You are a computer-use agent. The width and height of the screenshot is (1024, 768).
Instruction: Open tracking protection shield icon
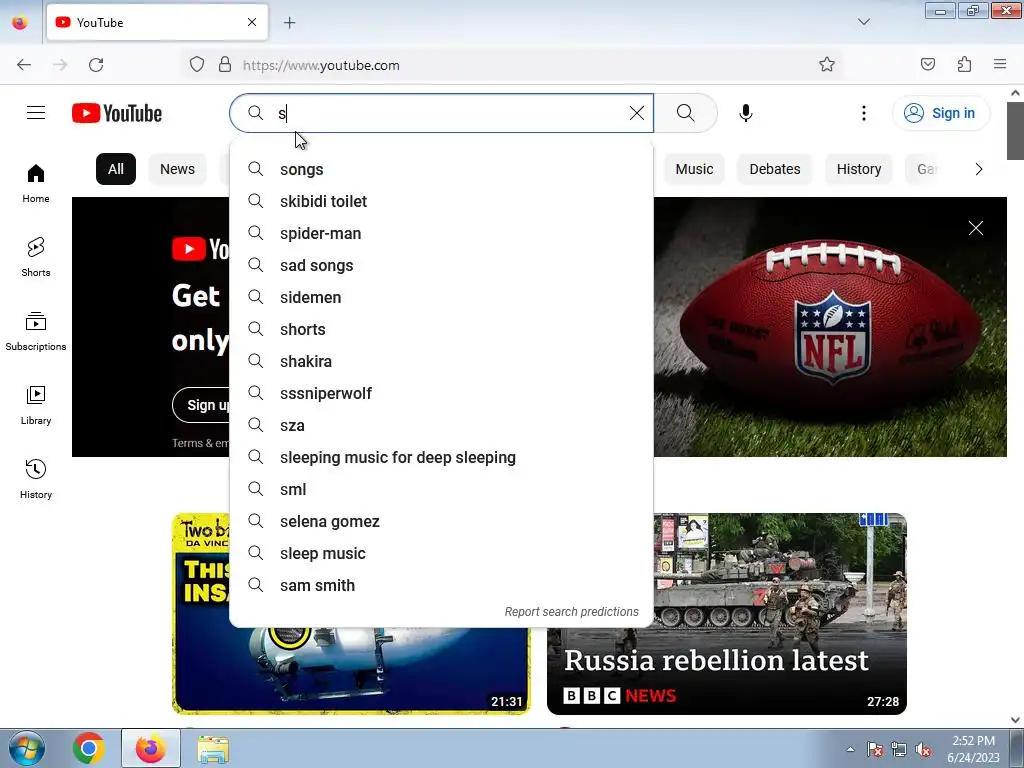pos(197,65)
